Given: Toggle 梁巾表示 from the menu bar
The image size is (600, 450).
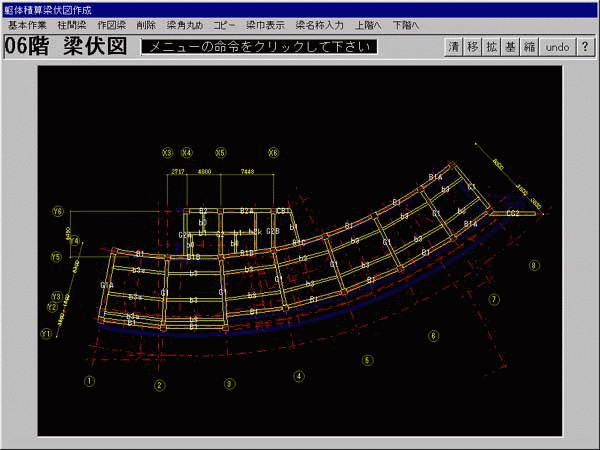Looking at the screenshot, I should click(x=266, y=24).
